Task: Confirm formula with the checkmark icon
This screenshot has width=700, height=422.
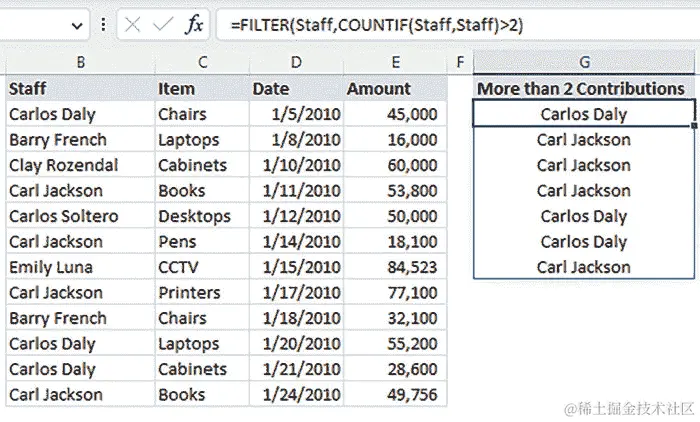Action: coord(162,25)
